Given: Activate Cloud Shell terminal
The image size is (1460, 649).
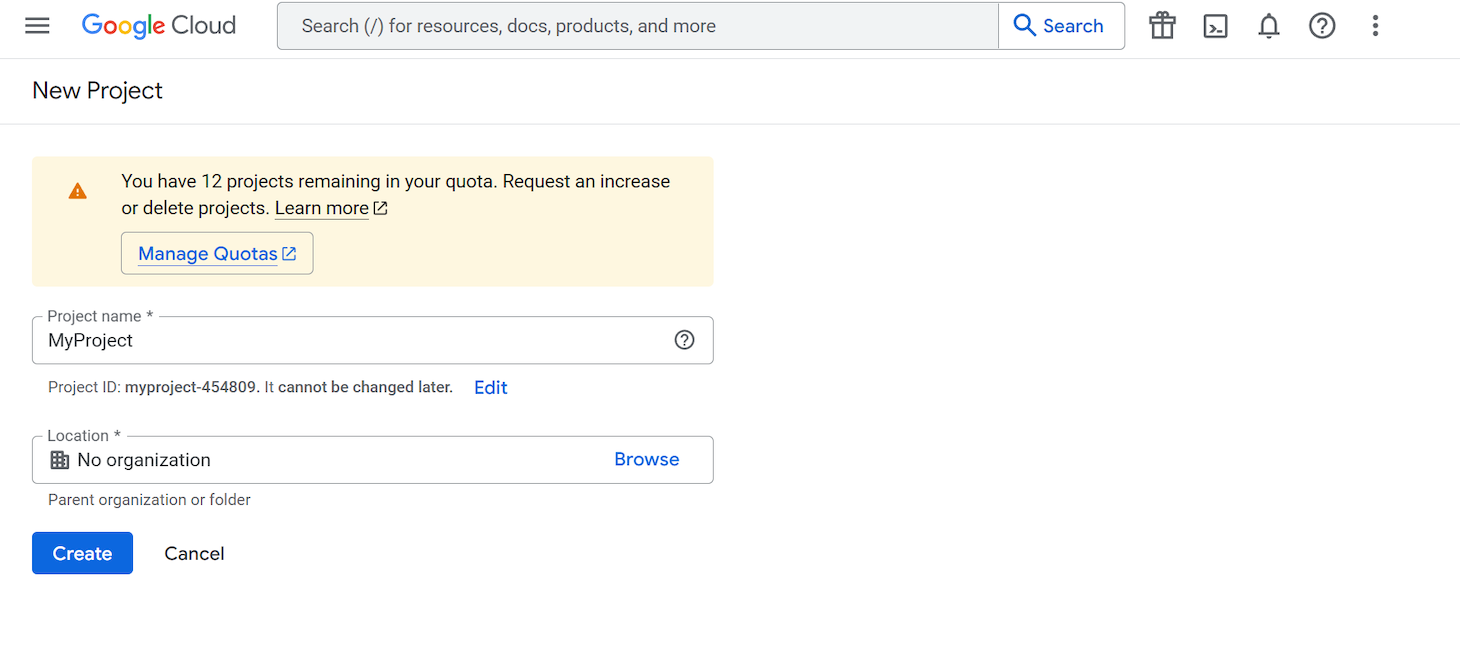Looking at the screenshot, I should [1215, 26].
